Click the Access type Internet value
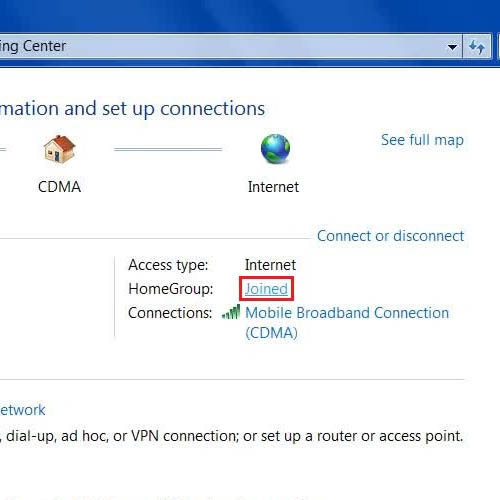Screen dimensions: 500x500 (x=270, y=265)
